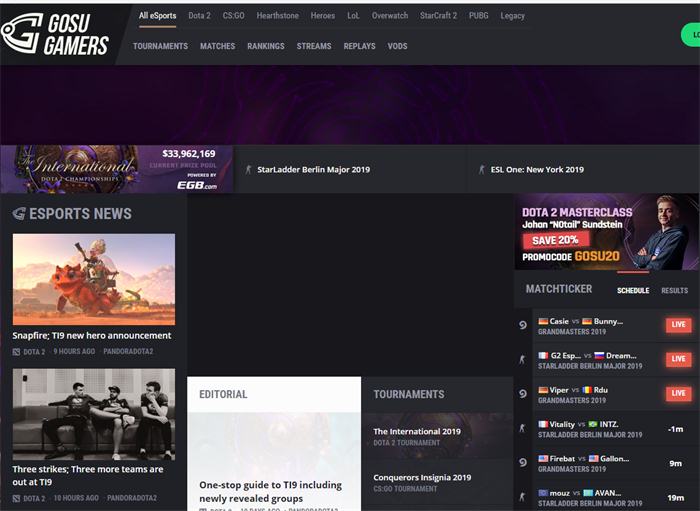Select the Overwatch tab

[390, 16]
